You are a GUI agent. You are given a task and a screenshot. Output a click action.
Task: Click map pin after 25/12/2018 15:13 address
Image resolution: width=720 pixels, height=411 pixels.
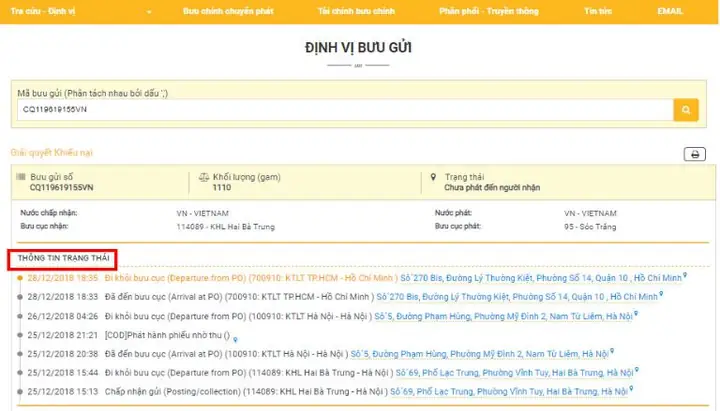[x=631, y=389]
